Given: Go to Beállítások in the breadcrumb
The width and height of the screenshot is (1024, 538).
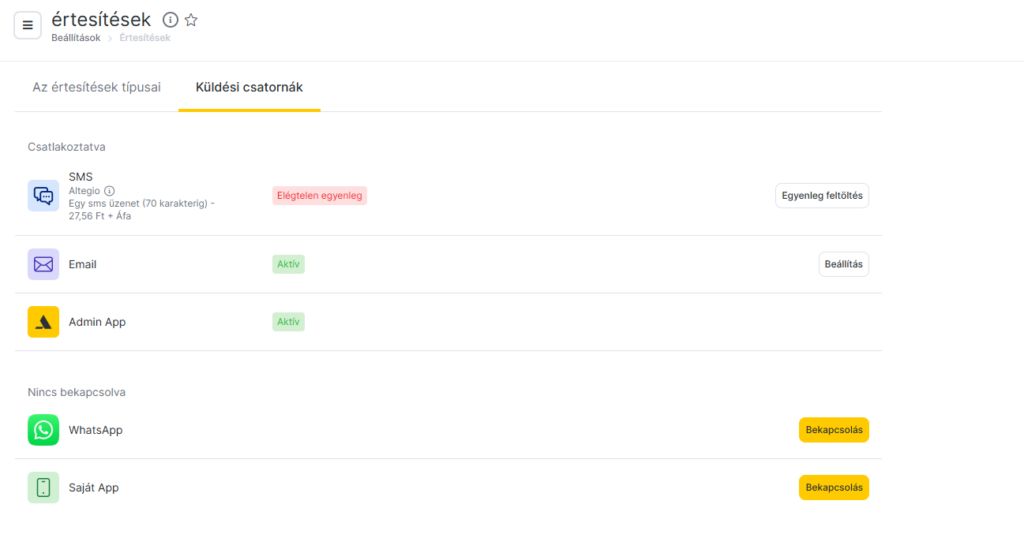Looking at the screenshot, I should click(76, 38).
